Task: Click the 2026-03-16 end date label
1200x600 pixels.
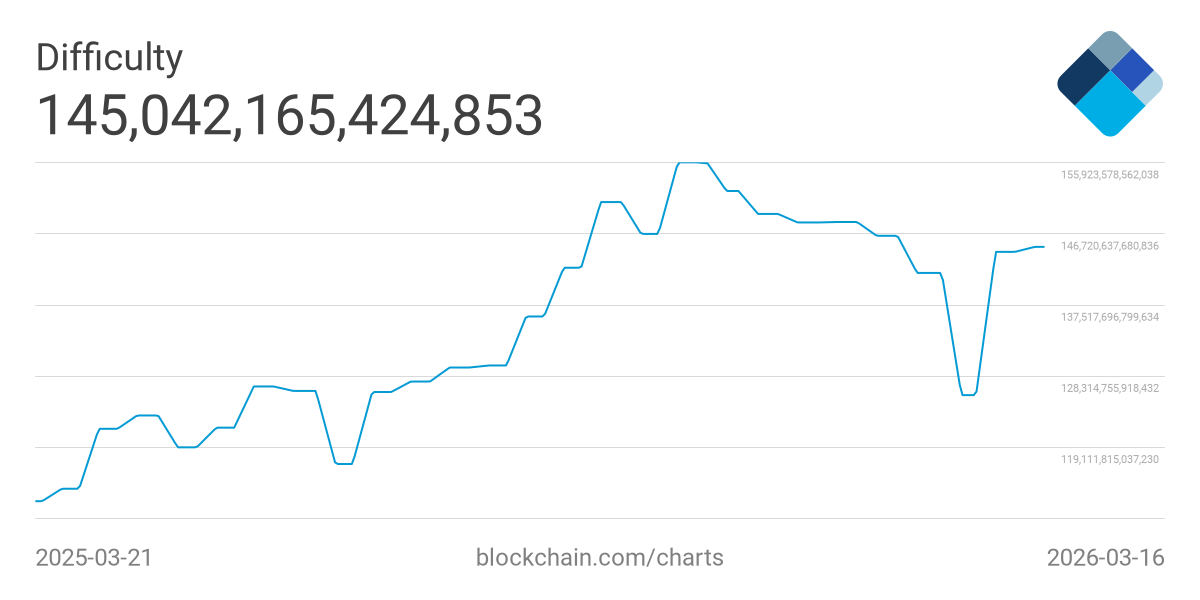Action: pos(1105,557)
